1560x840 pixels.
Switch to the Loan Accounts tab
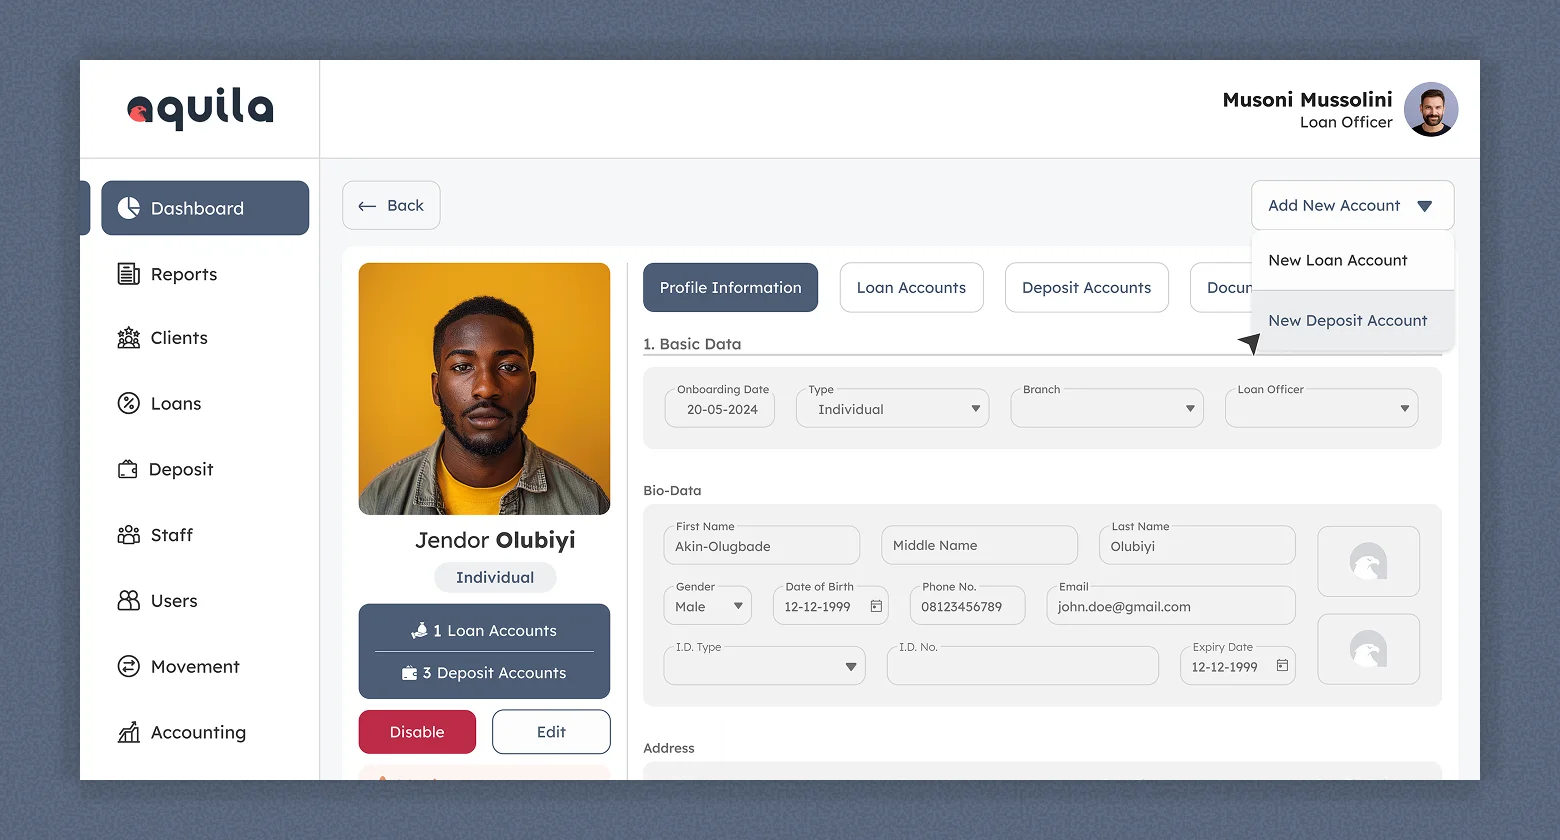coord(911,288)
